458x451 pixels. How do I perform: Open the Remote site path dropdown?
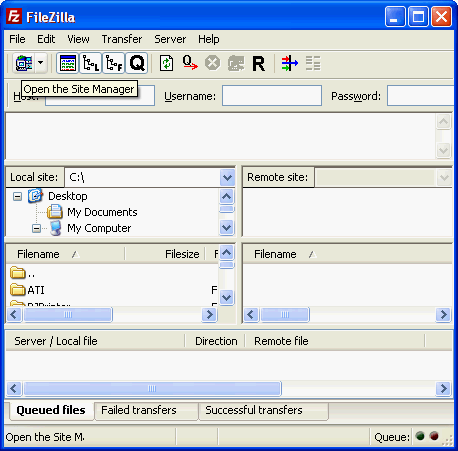(444, 177)
